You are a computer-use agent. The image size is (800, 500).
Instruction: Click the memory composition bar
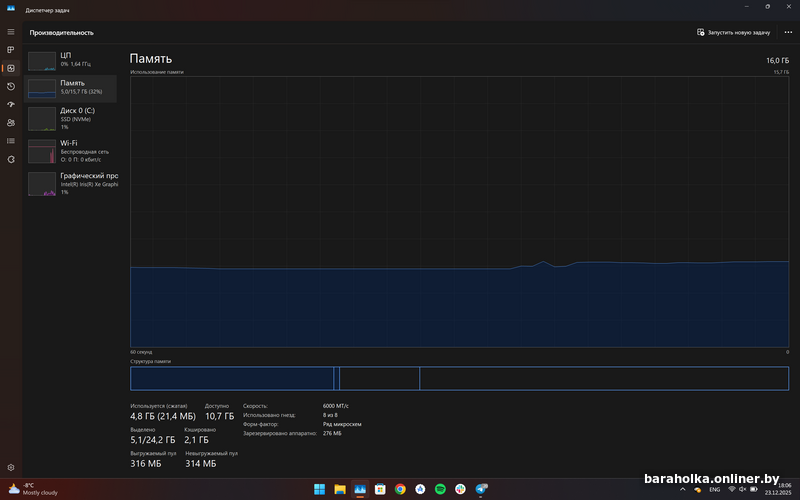[x=458, y=378]
